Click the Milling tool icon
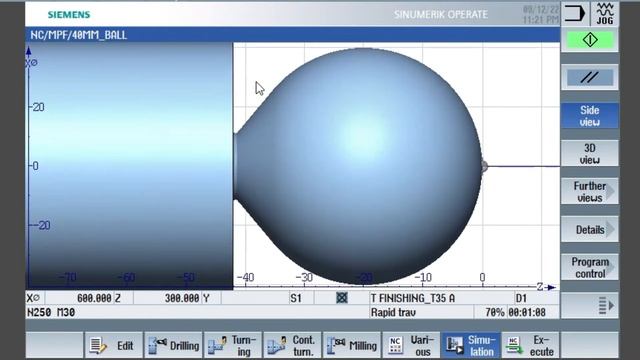 (336, 345)
